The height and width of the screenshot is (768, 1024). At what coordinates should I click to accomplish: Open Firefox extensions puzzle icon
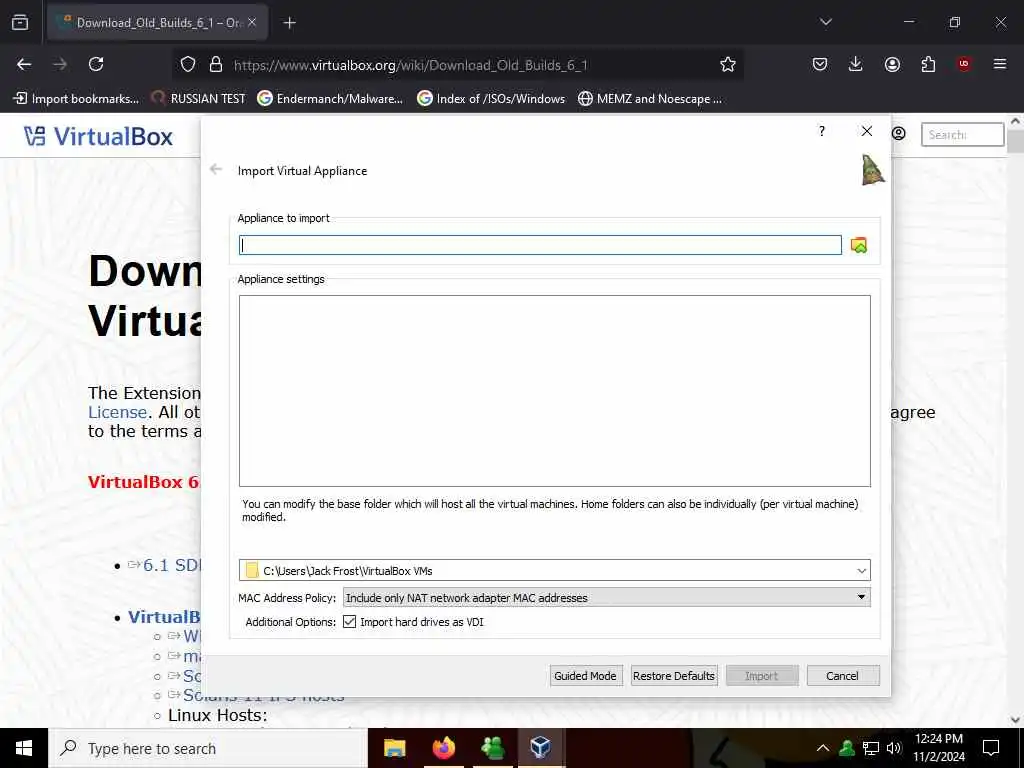pos(928,64)
